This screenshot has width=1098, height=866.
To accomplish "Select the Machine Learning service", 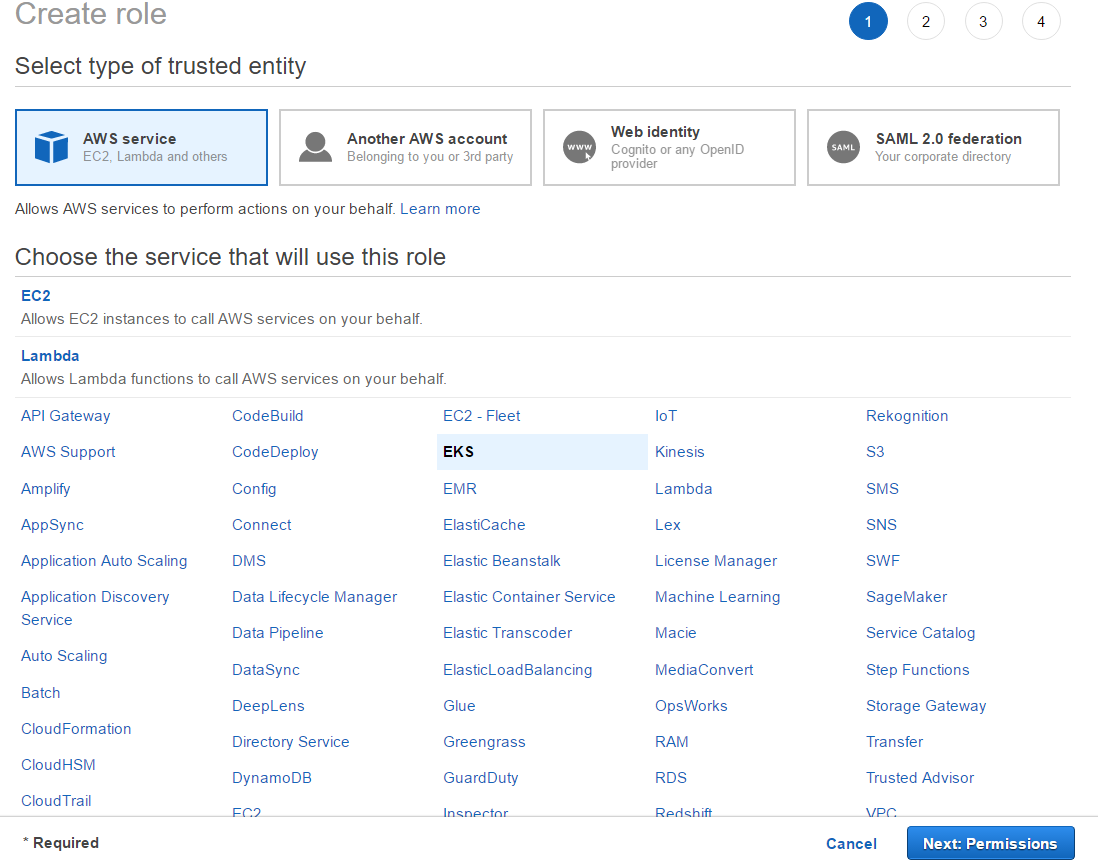I will pyautogui.click(x=717, y=597).
